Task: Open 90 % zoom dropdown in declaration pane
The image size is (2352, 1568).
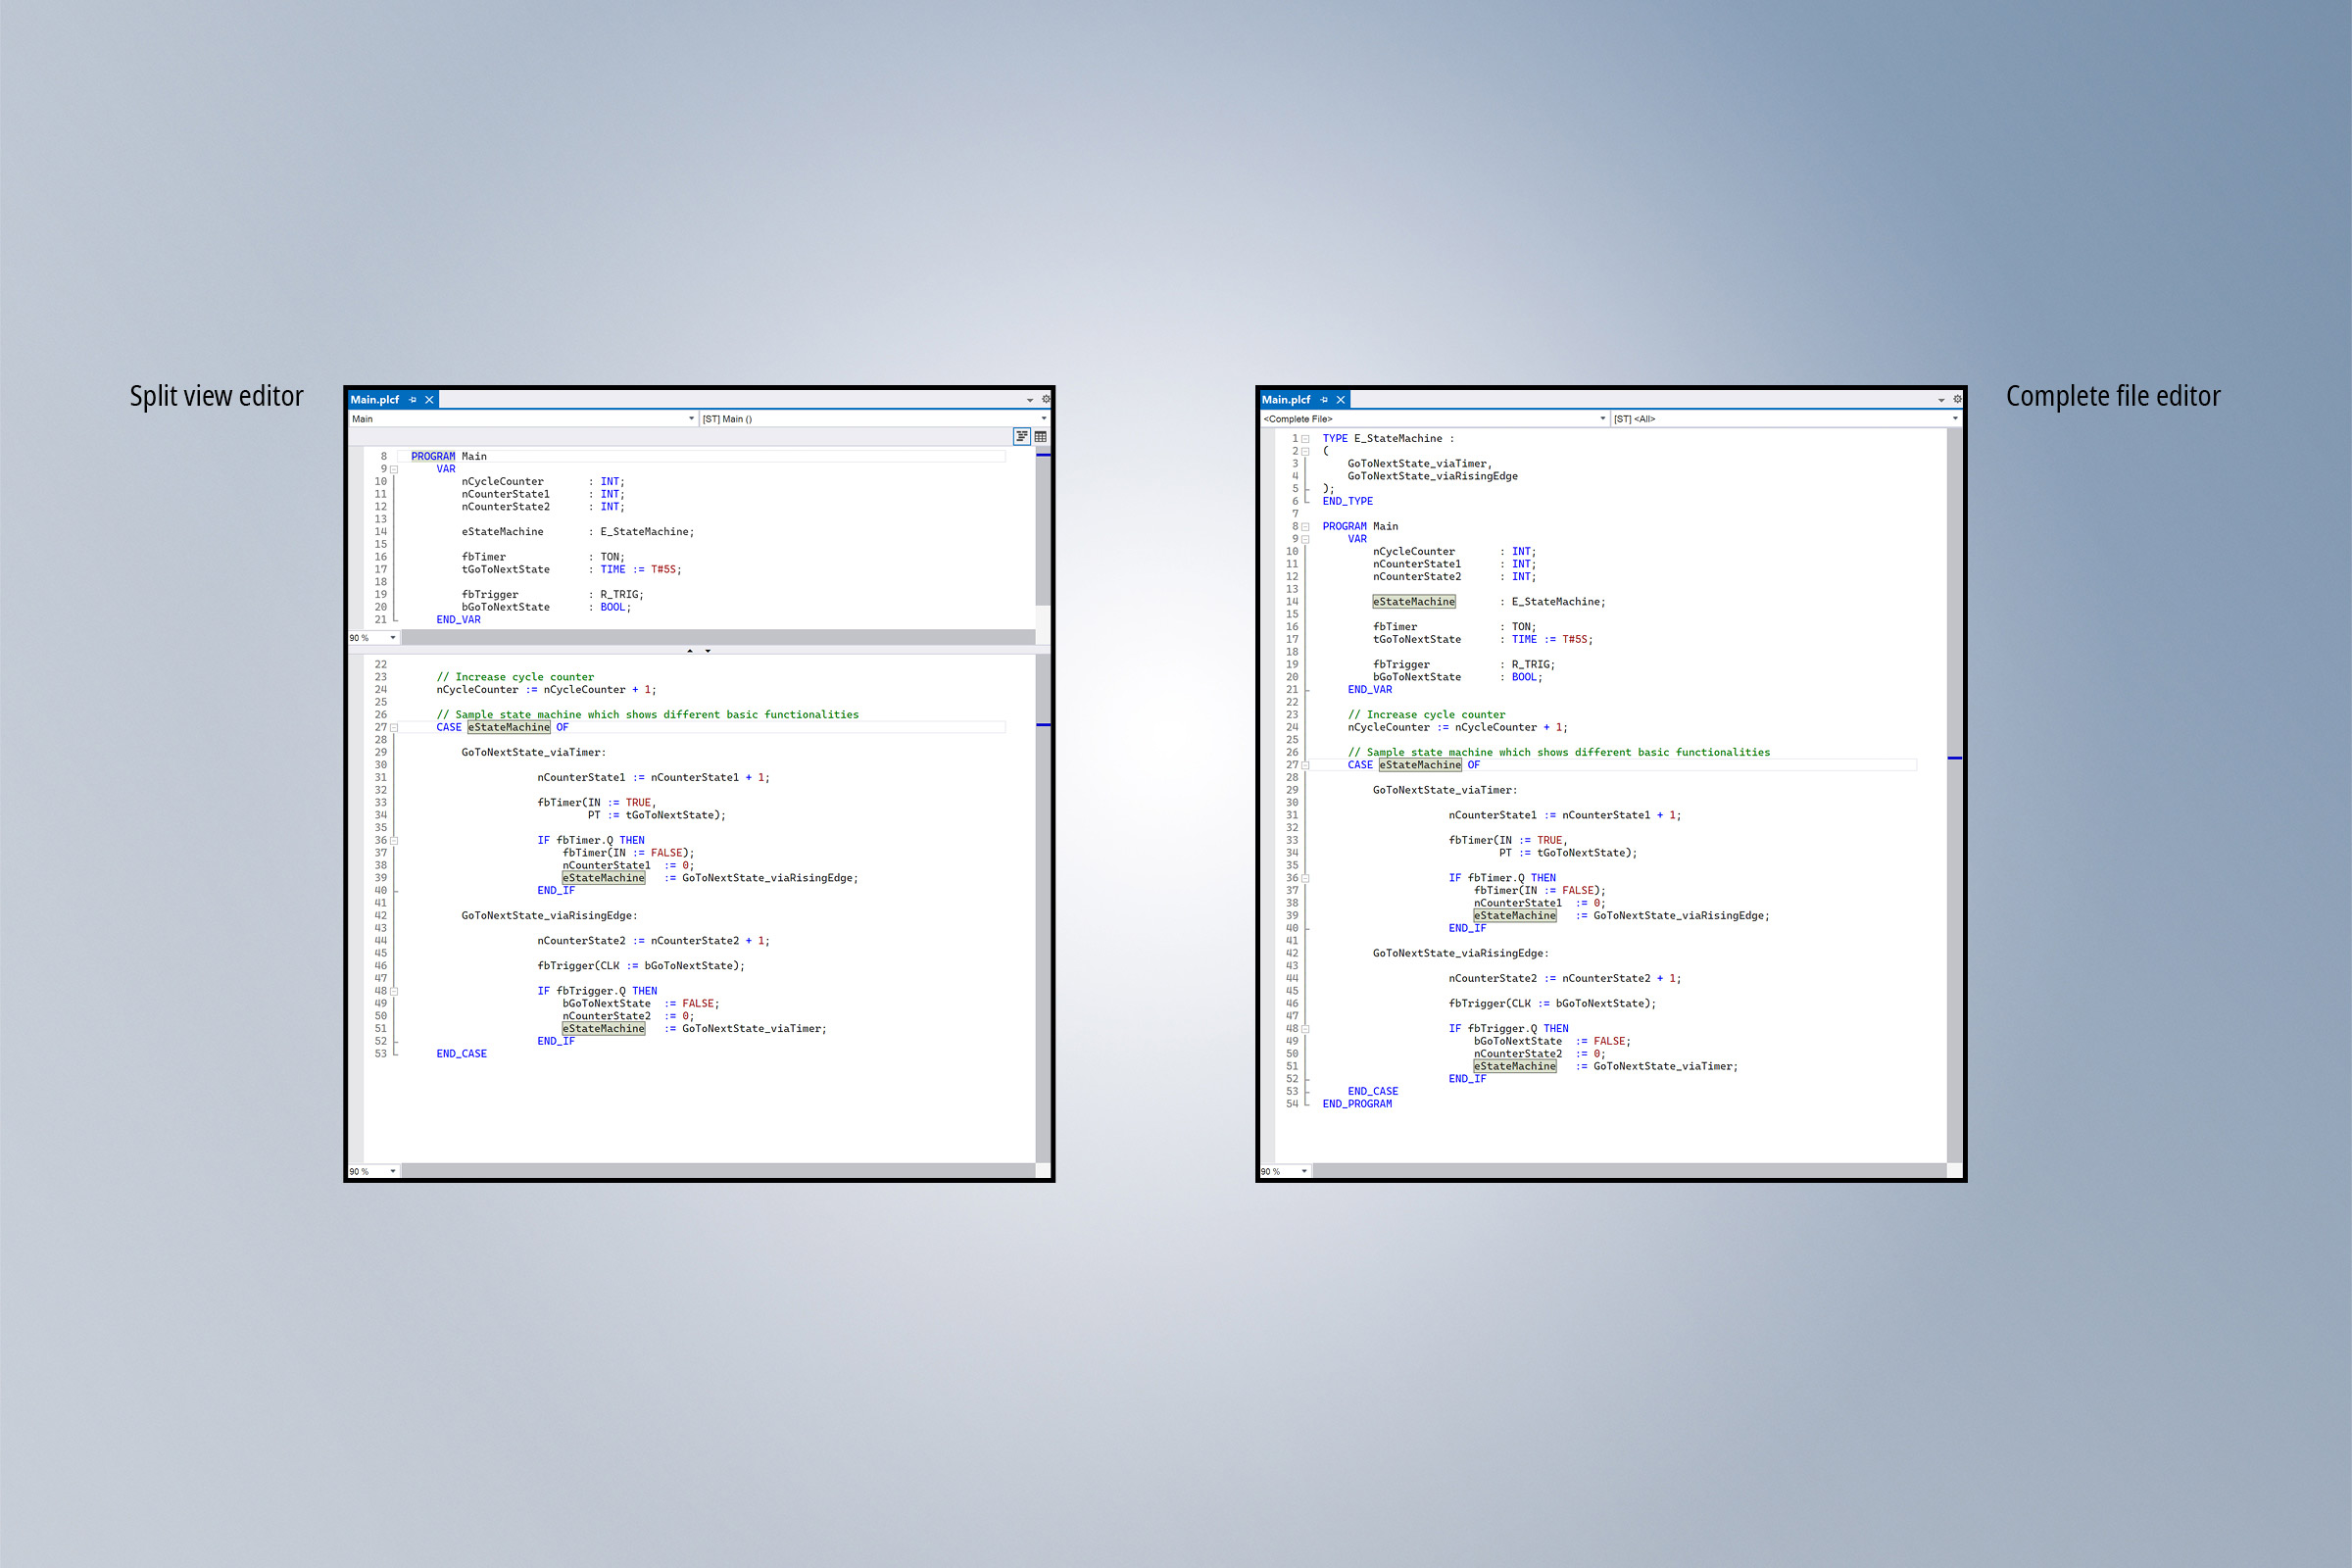Action: (x=393, y=638)
